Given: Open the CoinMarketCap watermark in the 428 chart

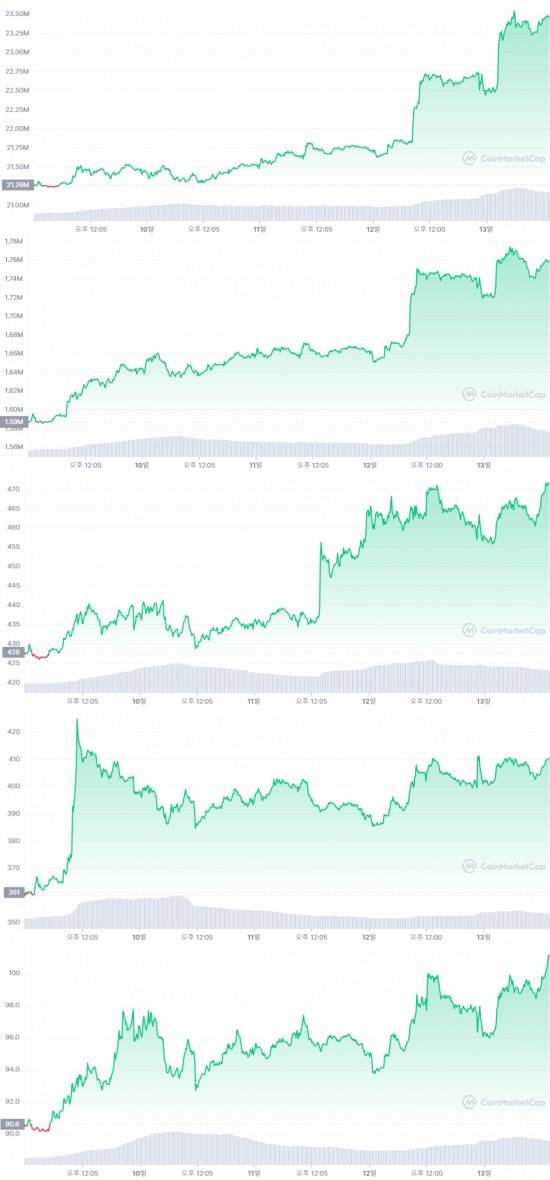Looking at the screenshot, I should (x=503, y=630).
